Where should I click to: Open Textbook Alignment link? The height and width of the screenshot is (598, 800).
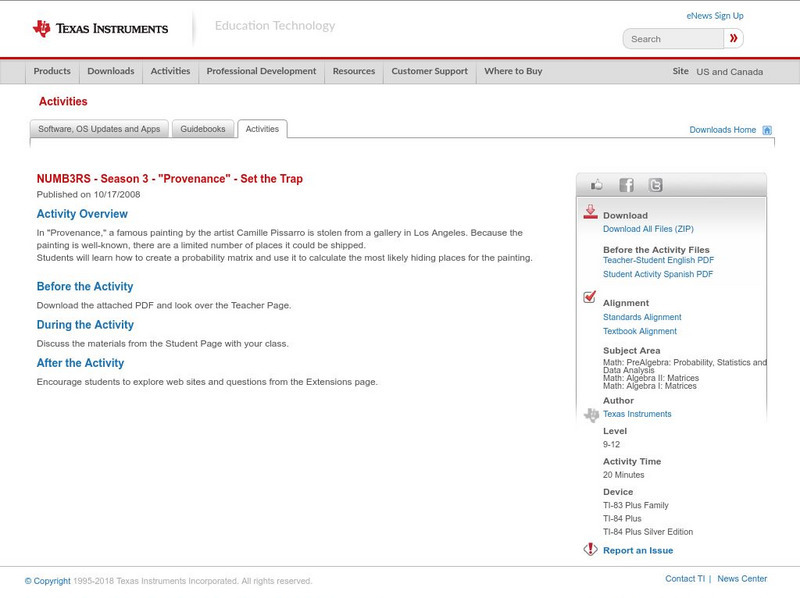[x=640, y=331]
